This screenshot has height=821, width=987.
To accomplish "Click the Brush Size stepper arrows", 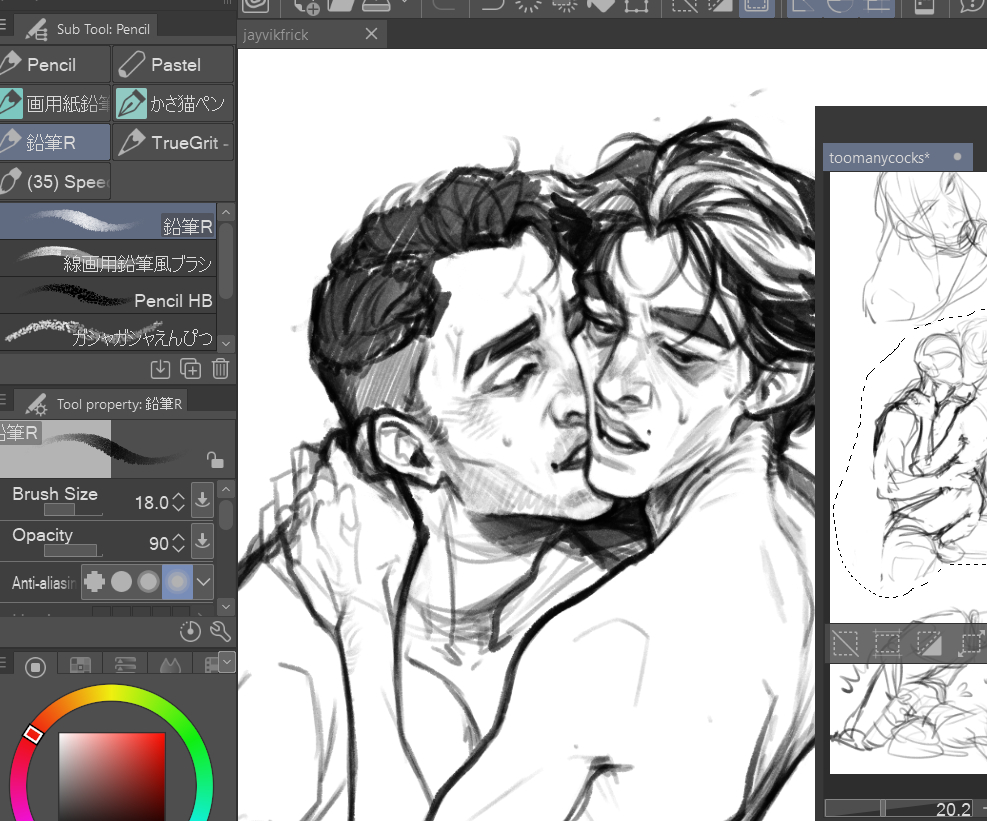I will point(178,502).
